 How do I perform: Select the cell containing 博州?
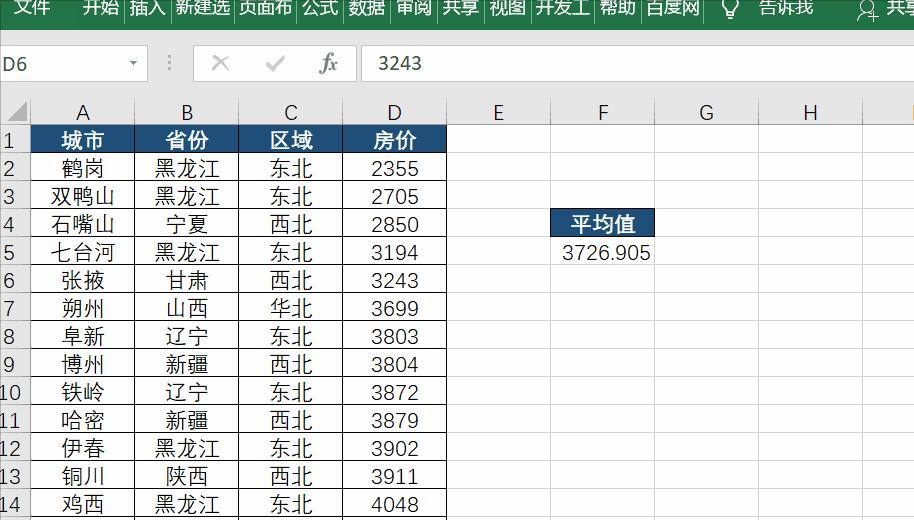pos(83,364)
